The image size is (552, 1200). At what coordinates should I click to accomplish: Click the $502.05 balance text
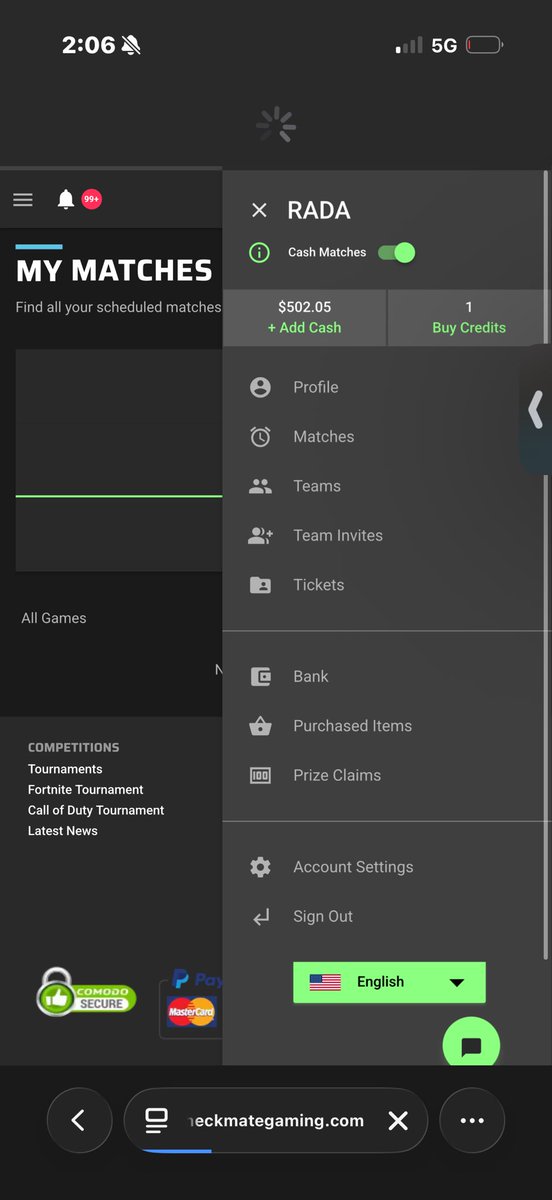(x=305, y=307)
